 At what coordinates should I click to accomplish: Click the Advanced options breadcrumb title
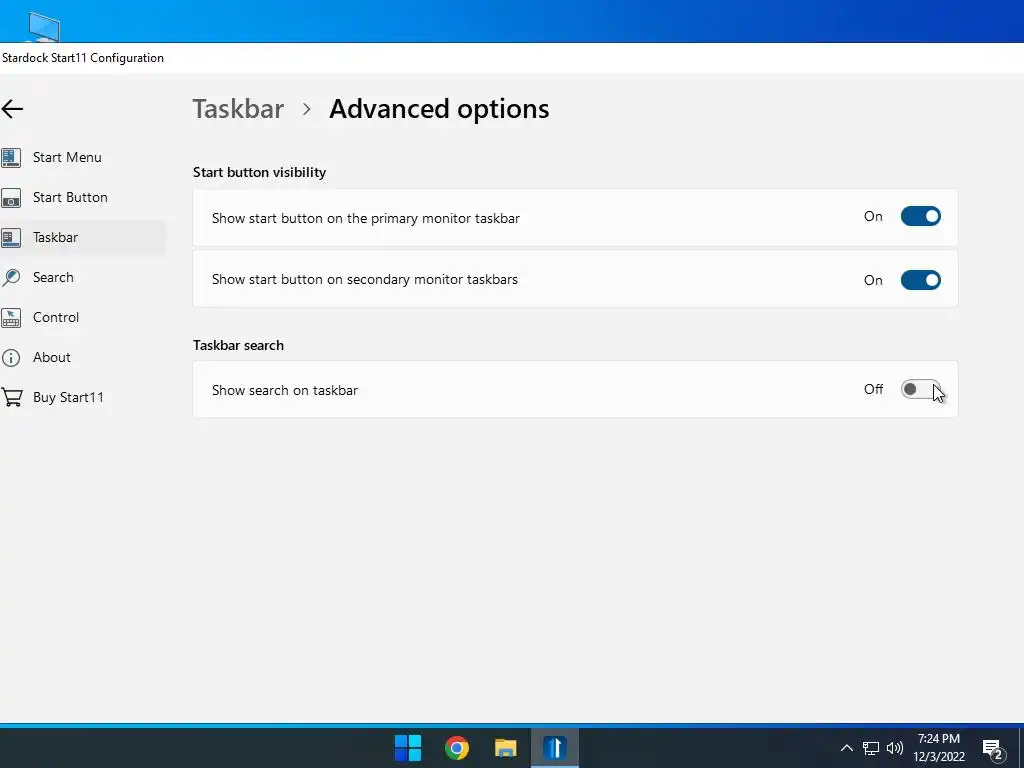point(439,109)
